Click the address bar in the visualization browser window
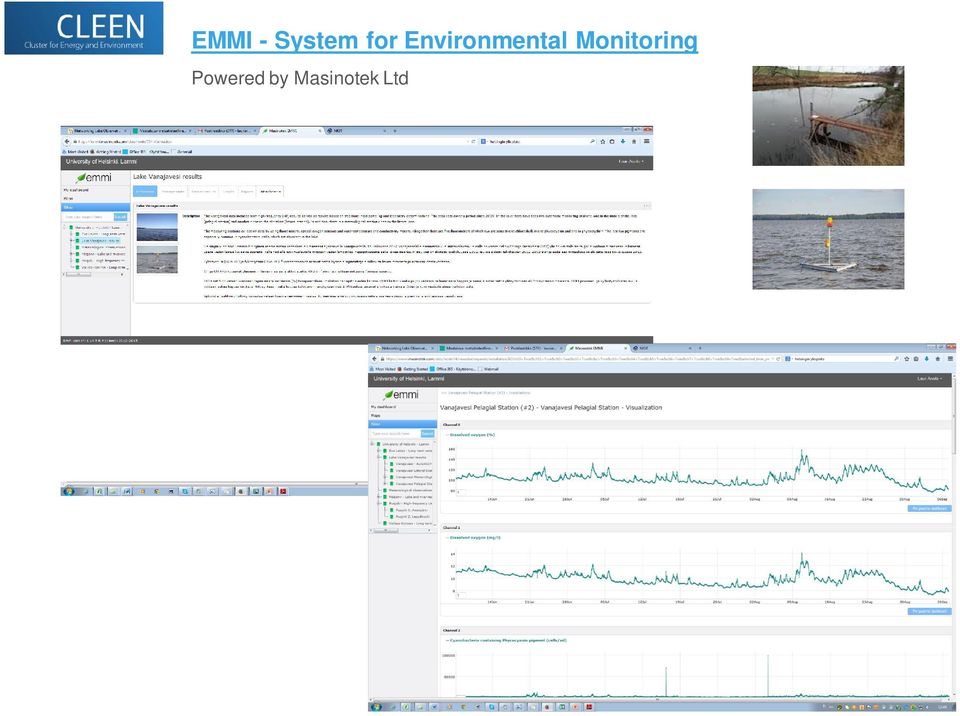The width and height of the screenshot is (960, 716). tap(576, 359)
